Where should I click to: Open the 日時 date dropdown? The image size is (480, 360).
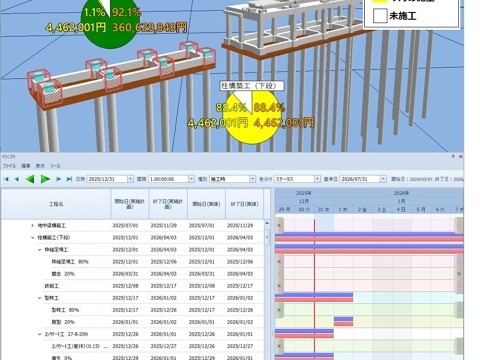click(x=130, y=179)
